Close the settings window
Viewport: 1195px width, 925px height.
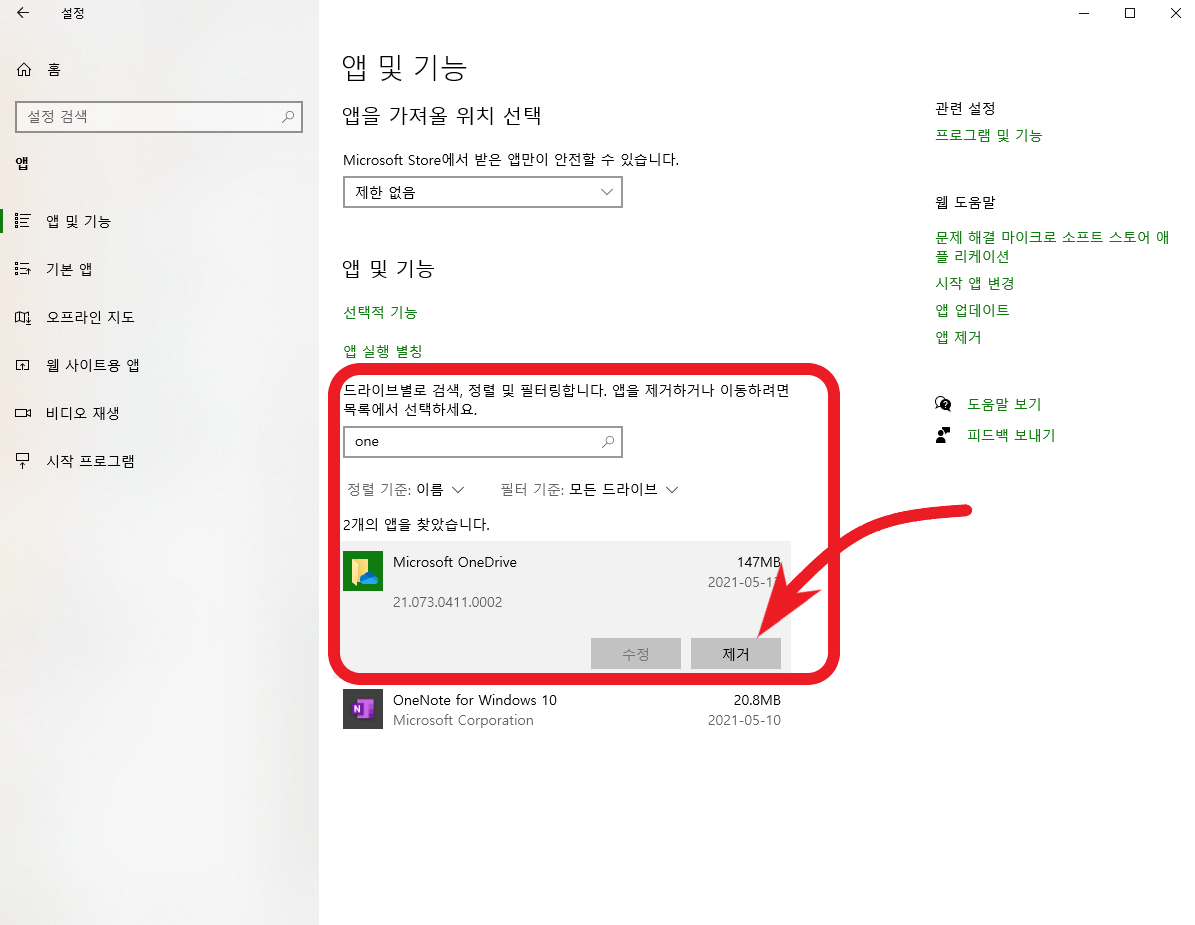pyautogui.click(x=1176, y=13)
